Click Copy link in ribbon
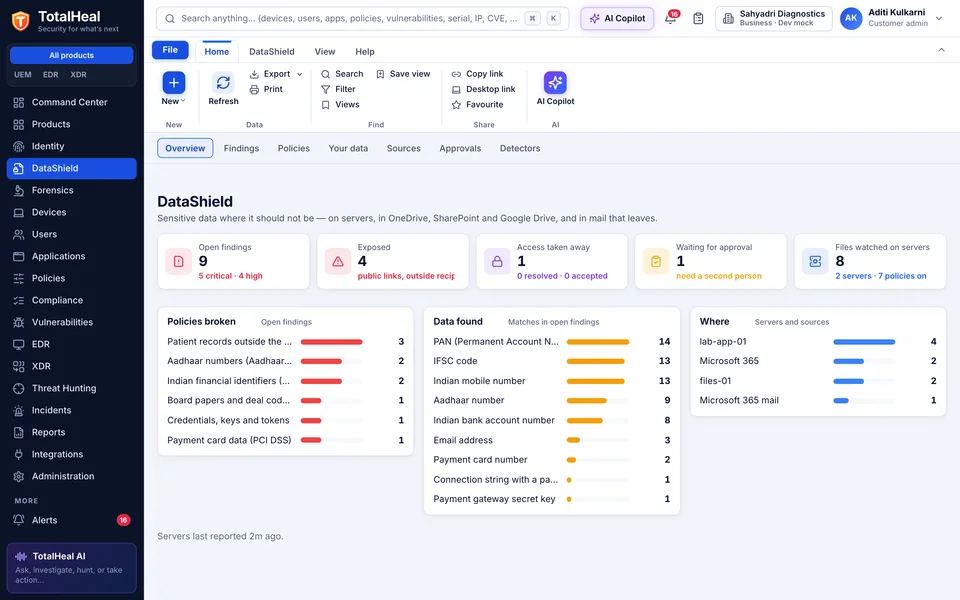960x600 pixels. pos(478,74)
